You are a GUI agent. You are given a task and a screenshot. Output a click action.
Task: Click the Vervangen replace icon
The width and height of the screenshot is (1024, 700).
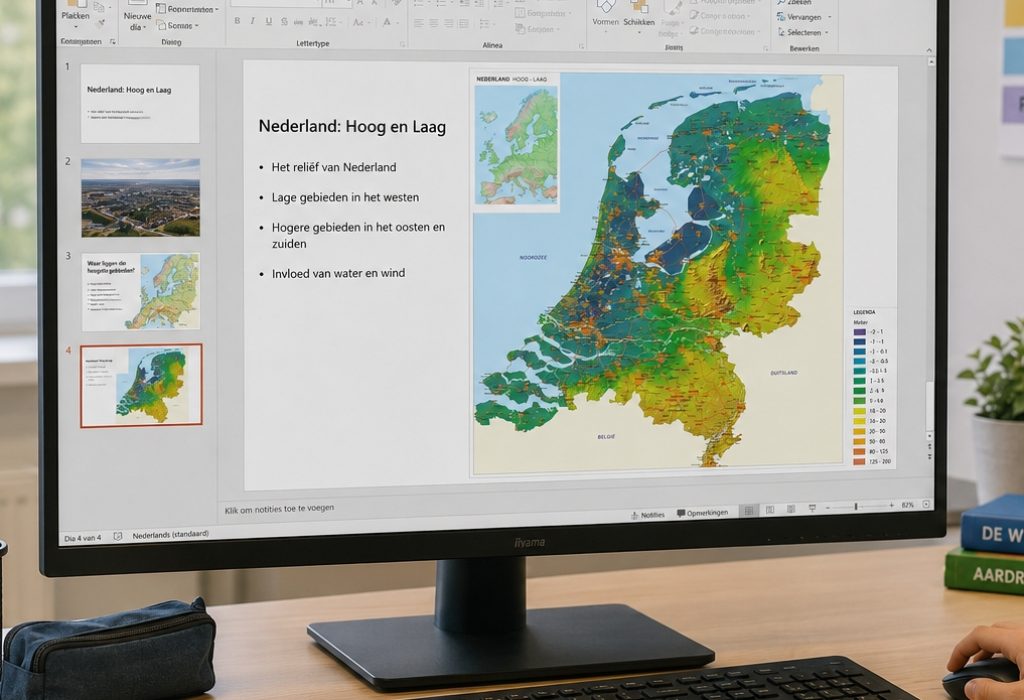(781, 17)
